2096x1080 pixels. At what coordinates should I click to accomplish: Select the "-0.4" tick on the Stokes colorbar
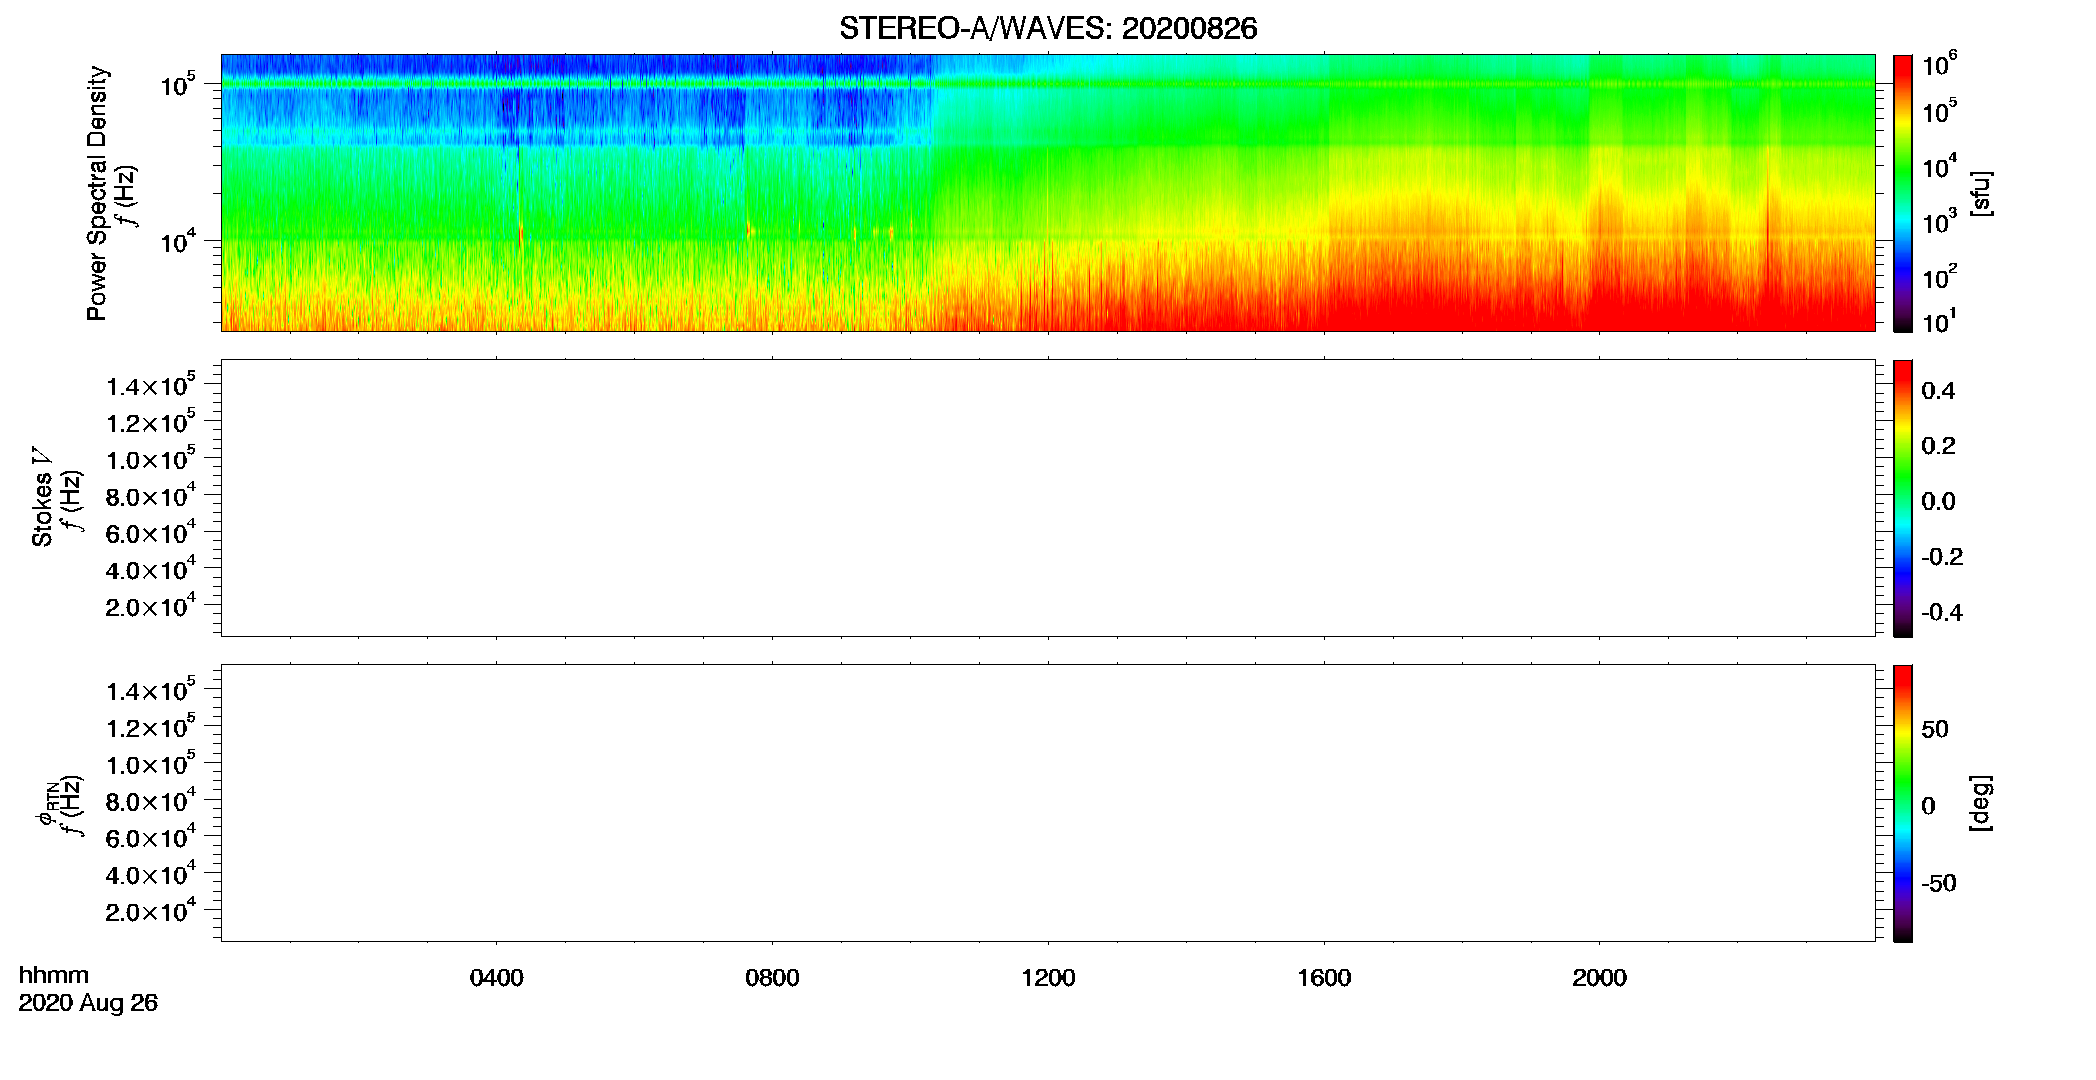(x=1942, y=613)
